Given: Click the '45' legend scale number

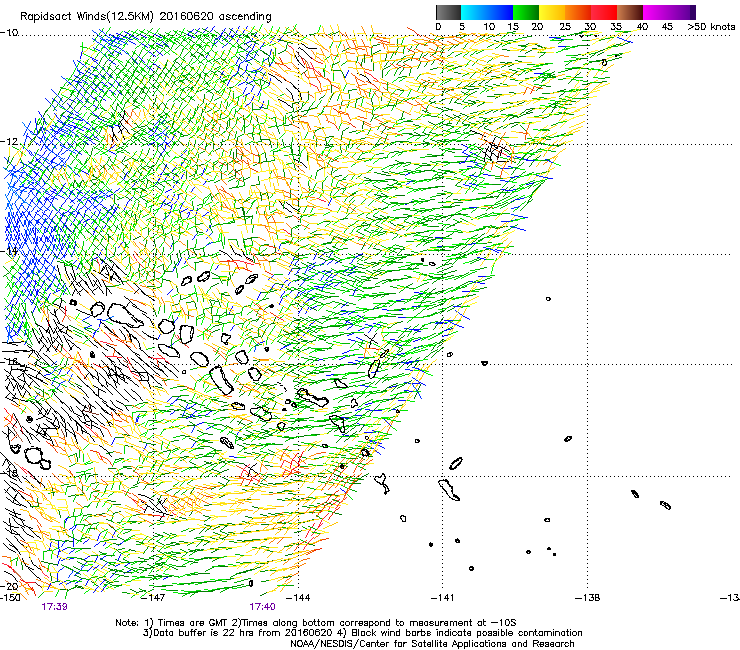Looking at the screenshot, I should [x=667, y=26].
